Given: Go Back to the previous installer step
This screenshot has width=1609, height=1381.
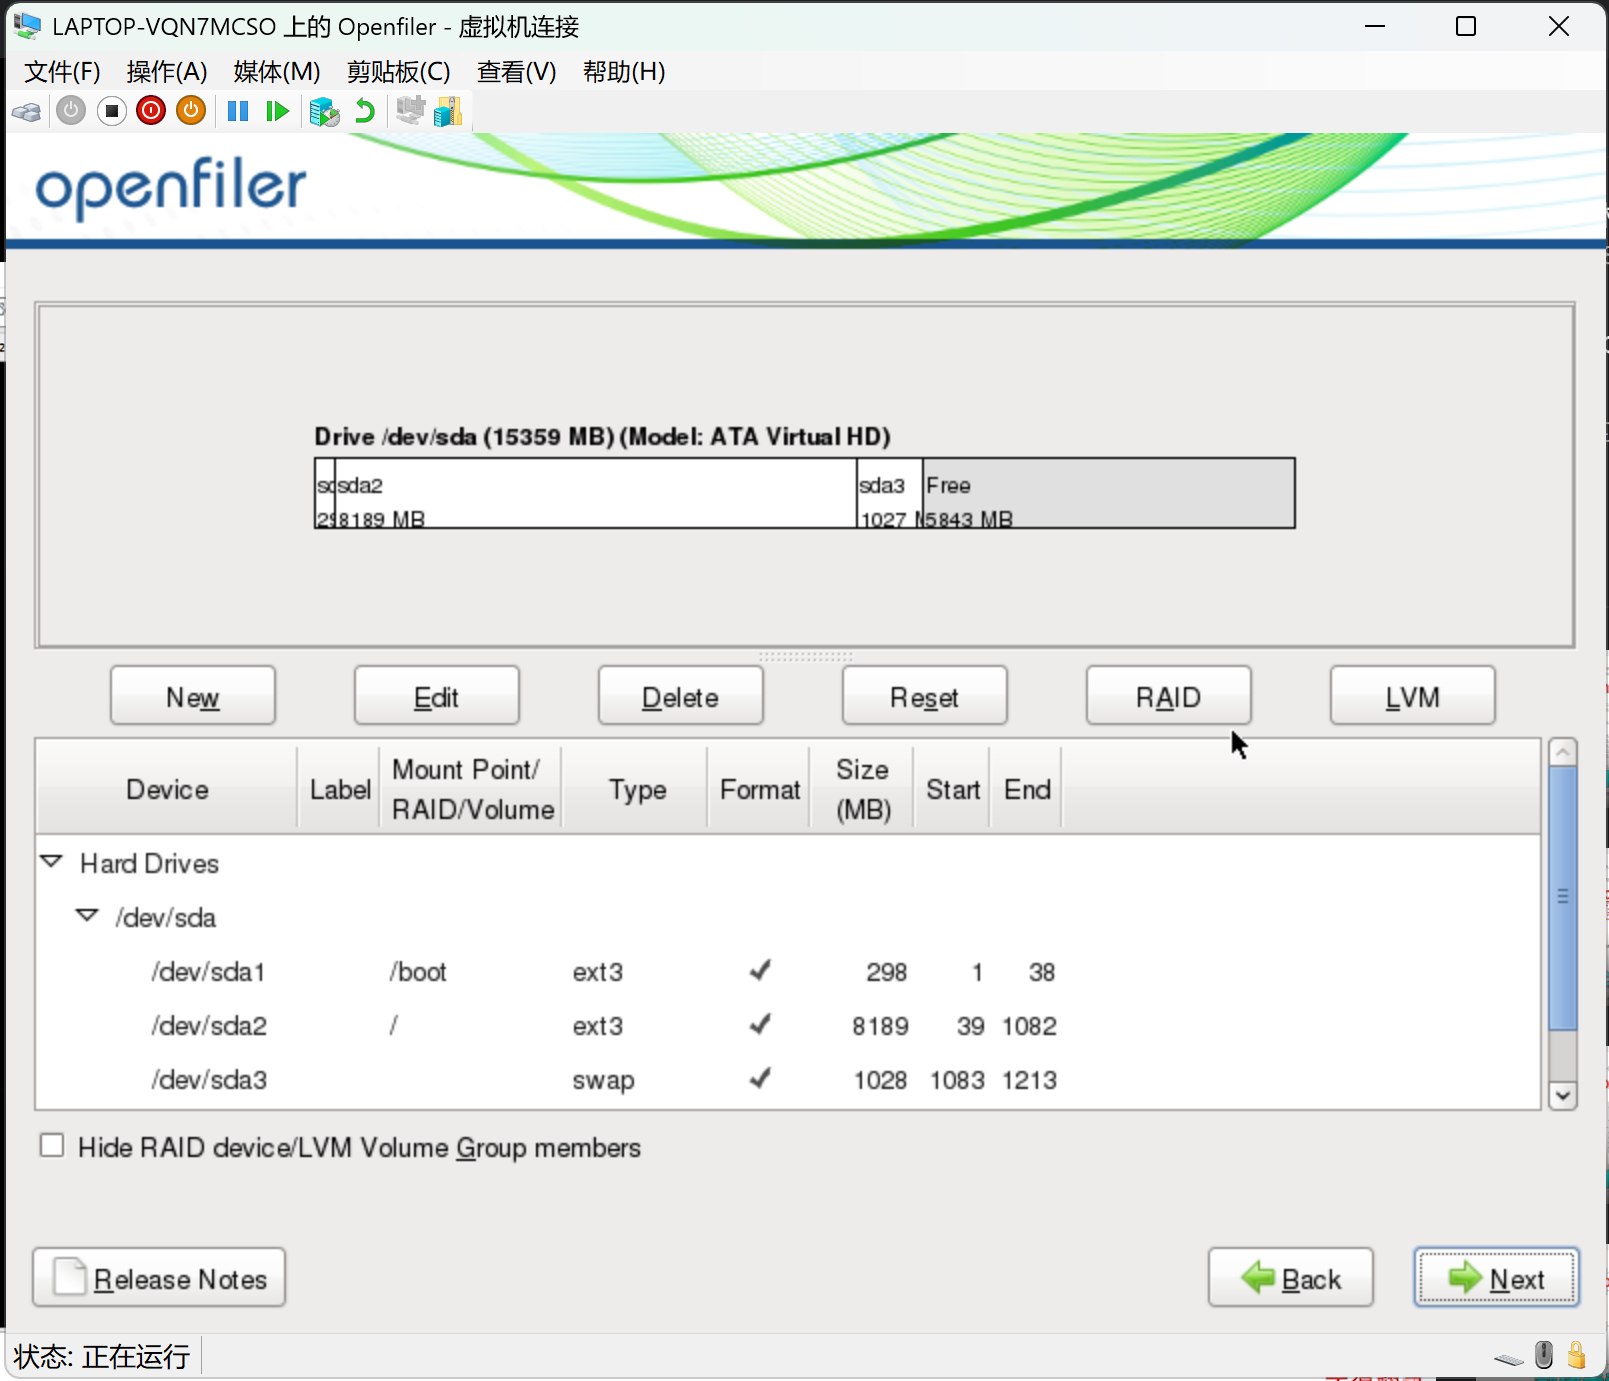Looking at the screenshot, I should 1291,1278.
